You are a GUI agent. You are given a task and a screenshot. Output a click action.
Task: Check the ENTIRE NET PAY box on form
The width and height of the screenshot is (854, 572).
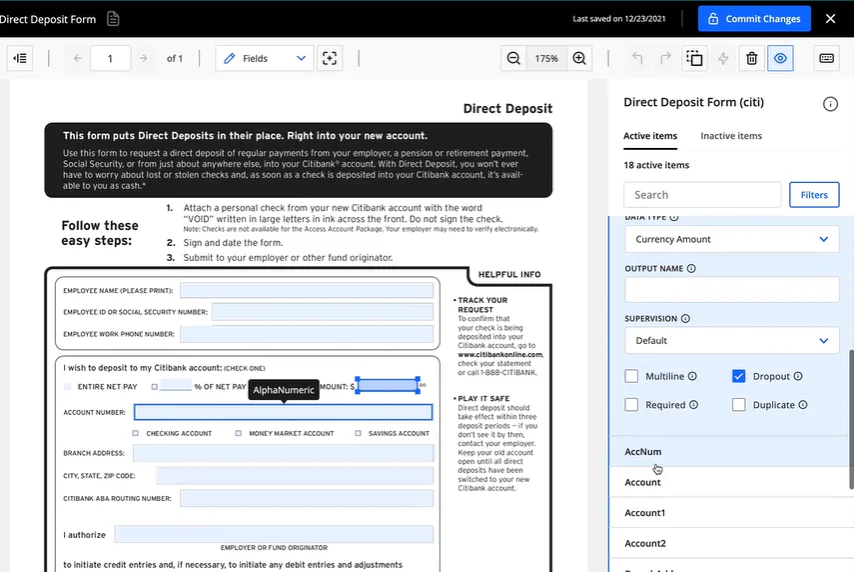[x=68, y=387]
